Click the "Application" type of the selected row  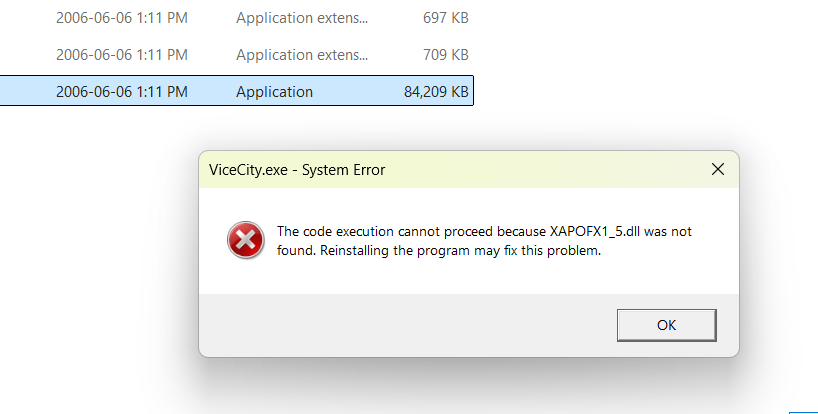pos(274,92)
